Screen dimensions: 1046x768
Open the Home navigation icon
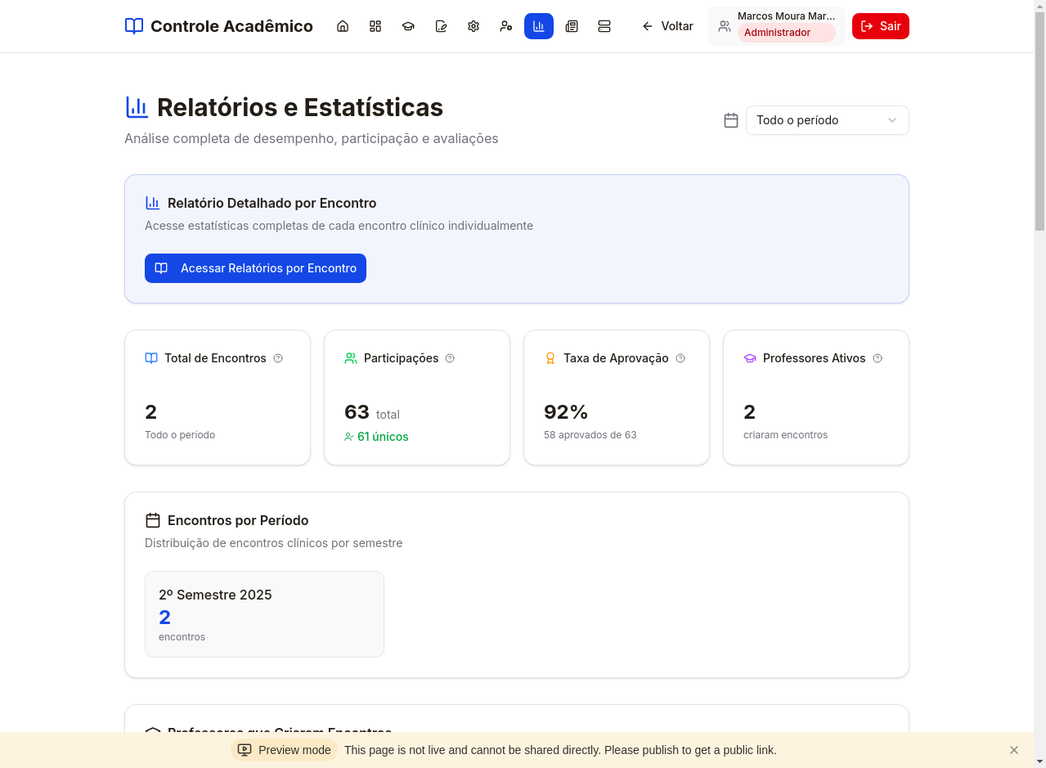point(343,26)
